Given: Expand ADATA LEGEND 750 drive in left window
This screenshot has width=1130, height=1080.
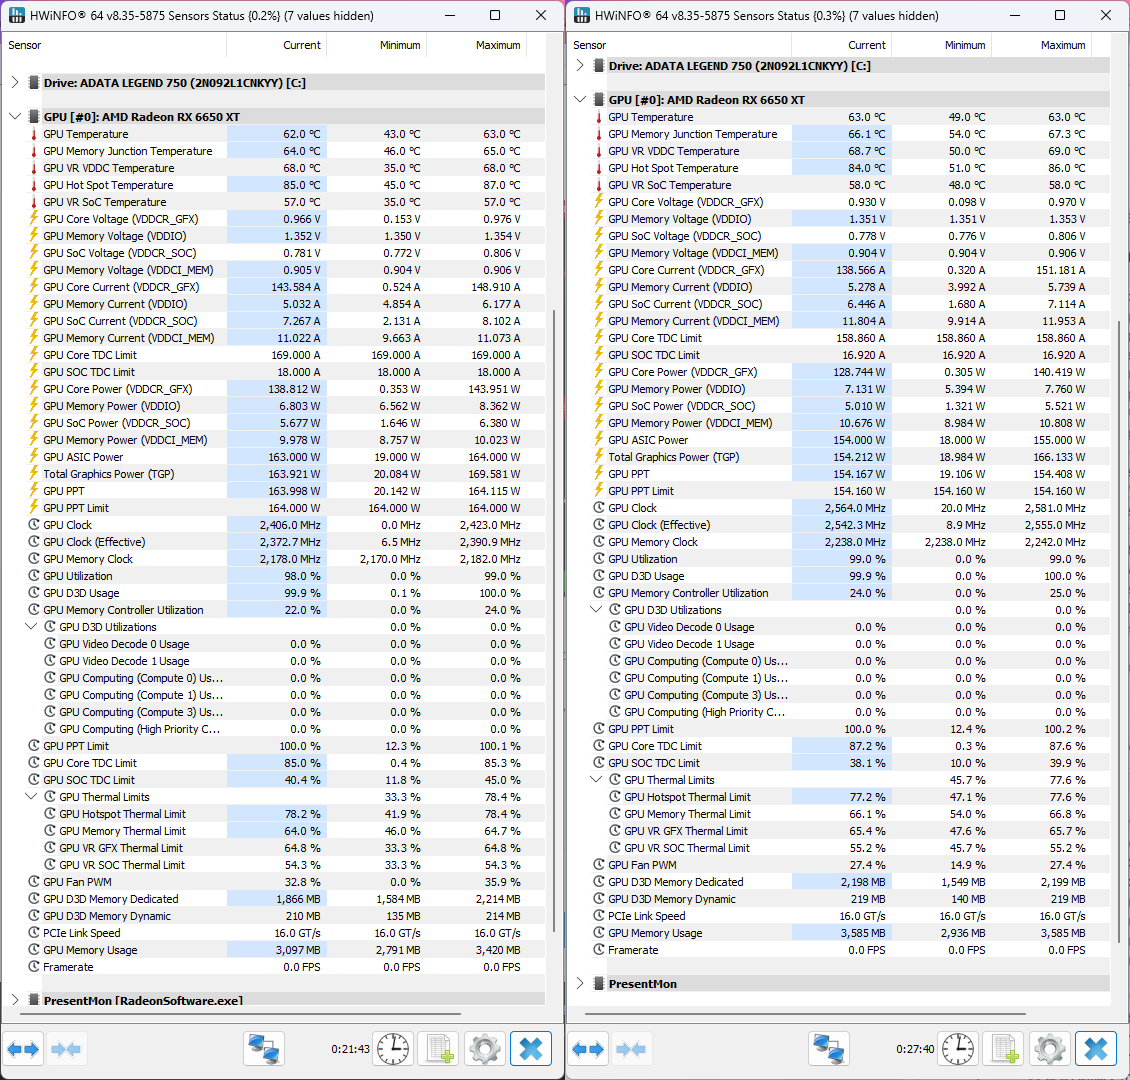Looking at the screenshot, I should 14,82.
